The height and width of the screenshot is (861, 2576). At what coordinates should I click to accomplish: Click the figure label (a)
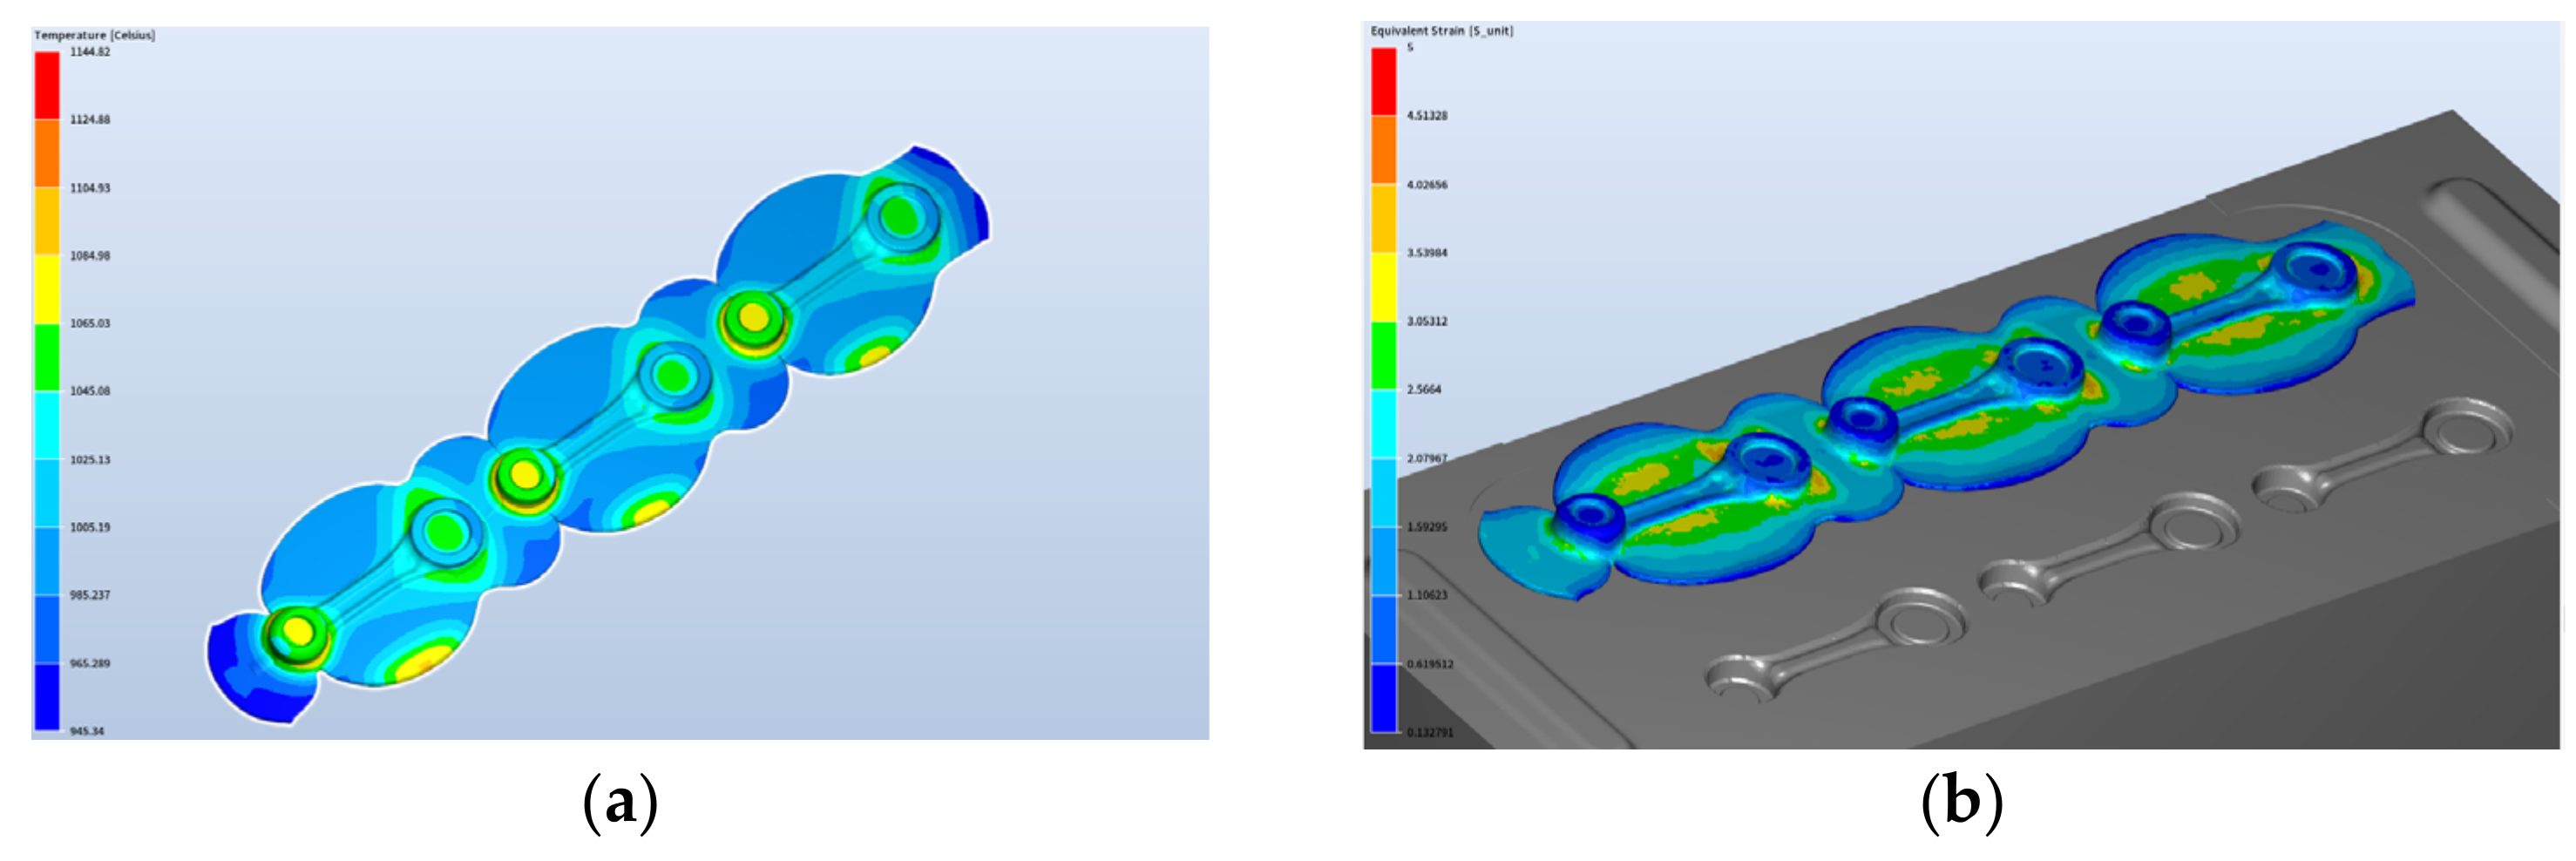coord(620,802)
